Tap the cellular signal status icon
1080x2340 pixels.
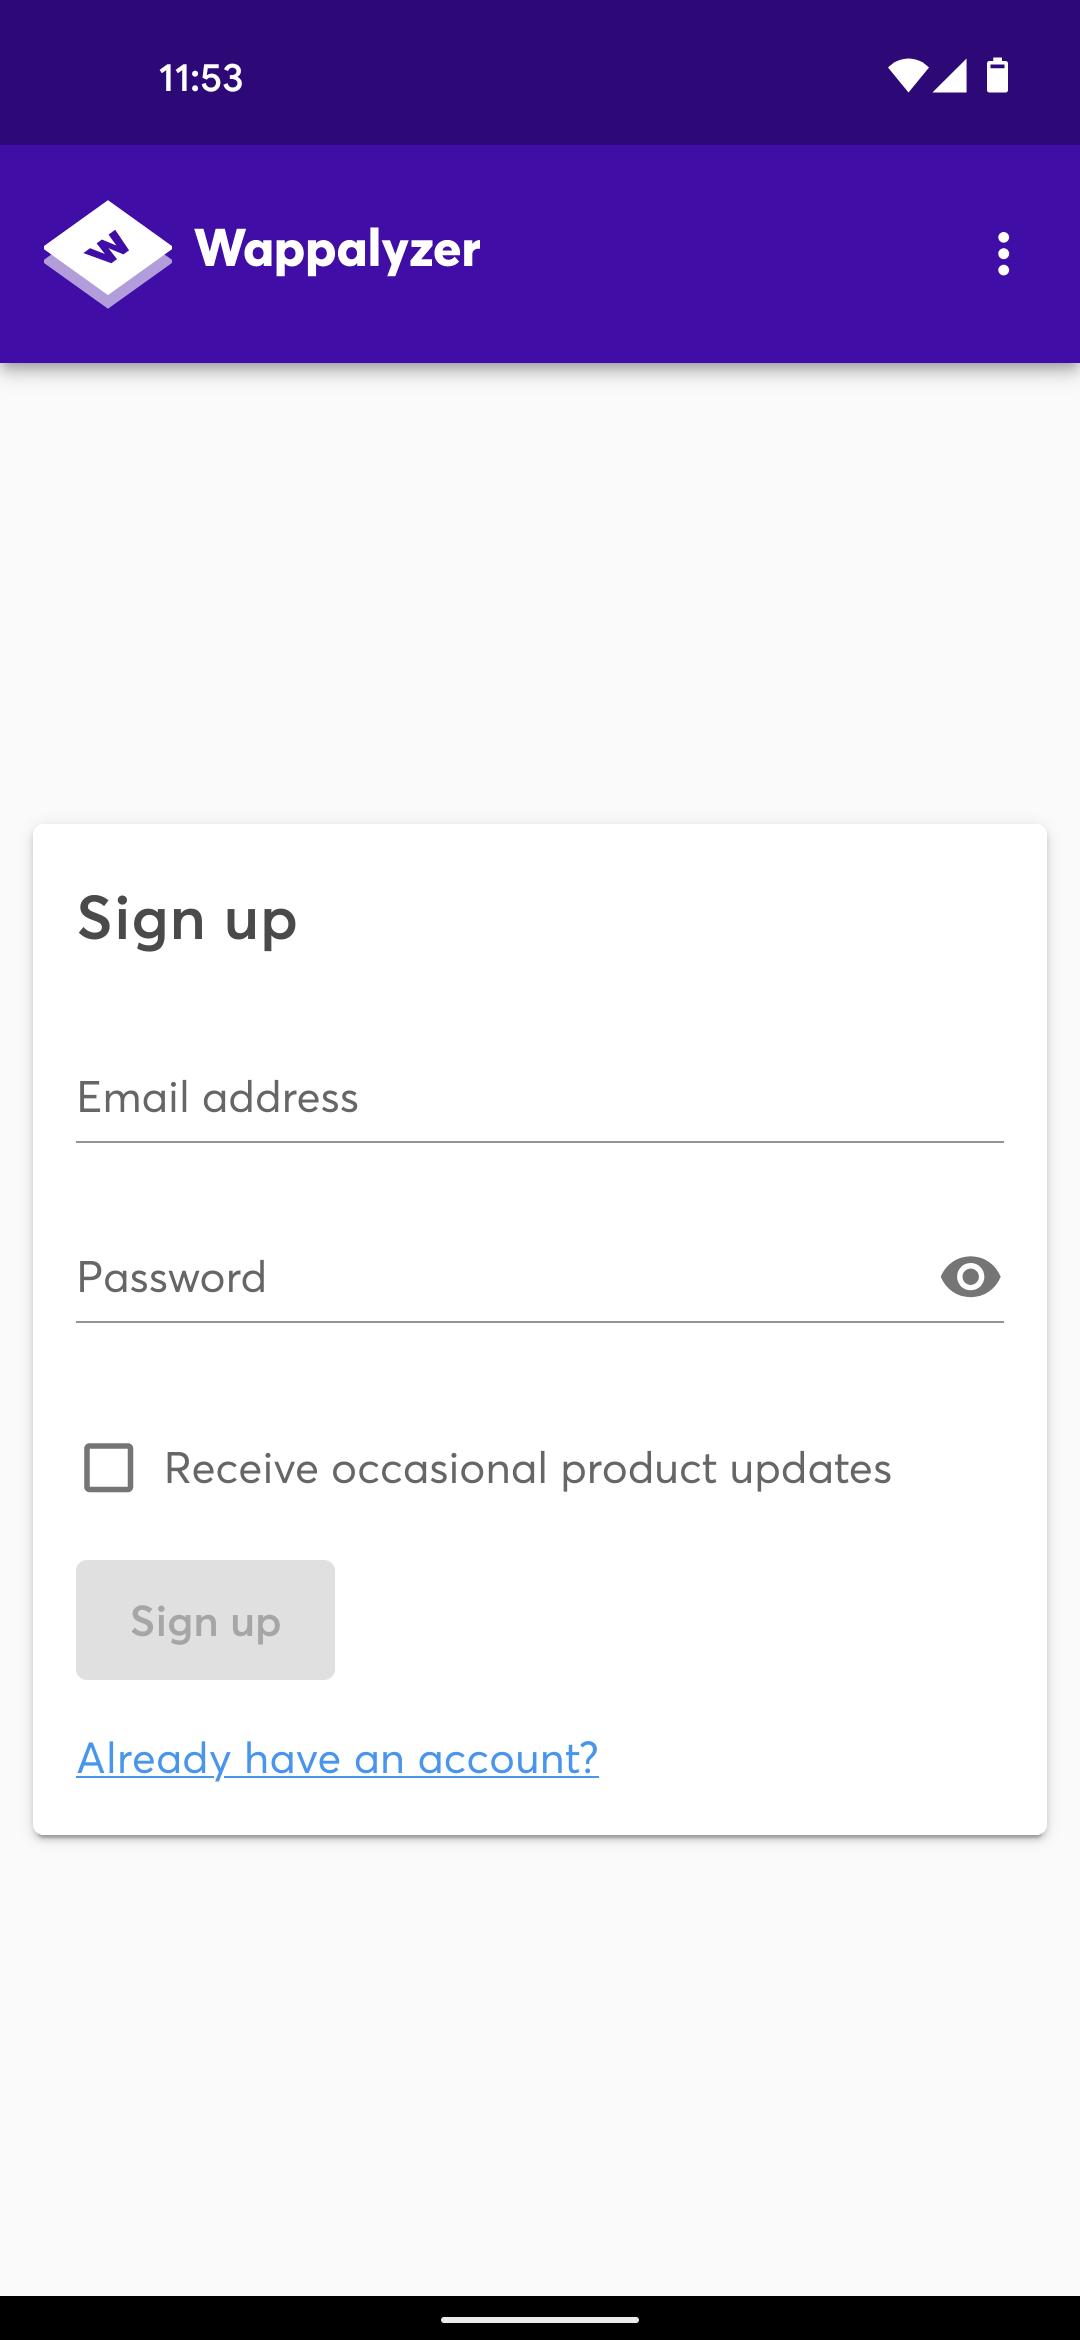(950, 76)
